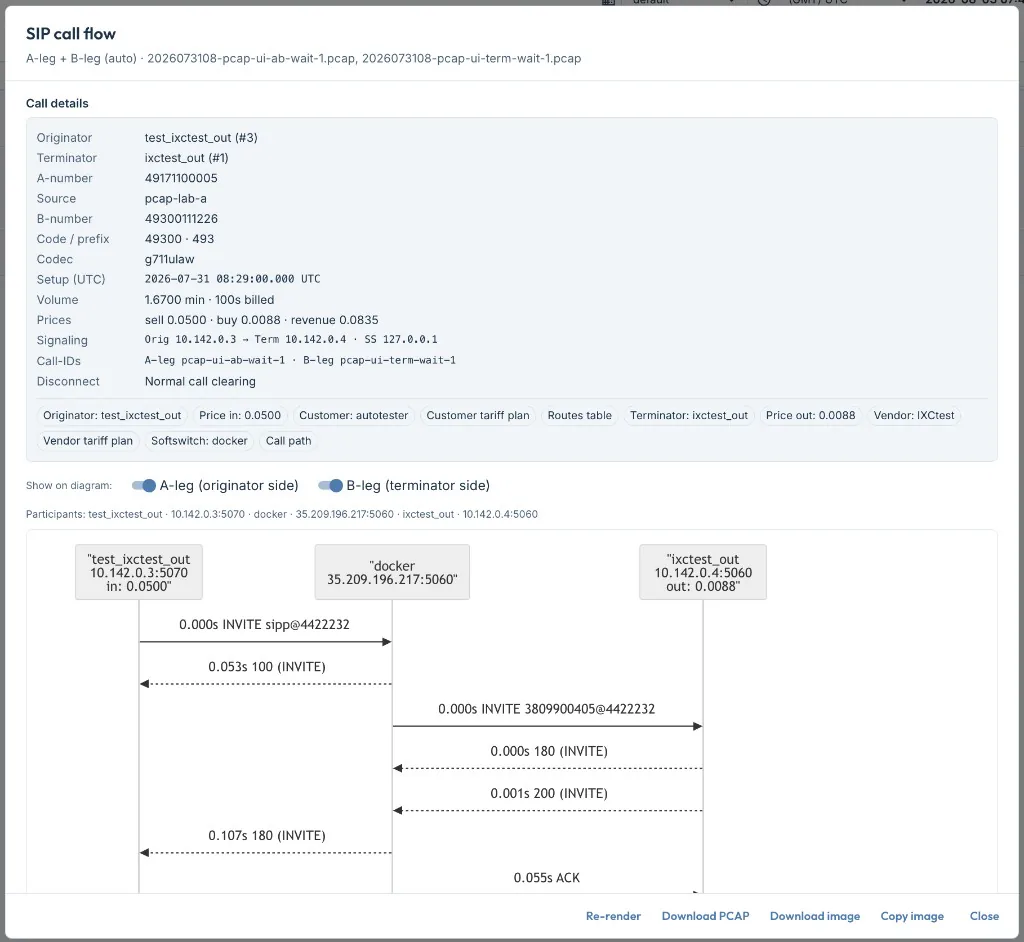Open the Customer tariff plan chip
Screen dimensions: 1024x942
click(x=478, y=415)
